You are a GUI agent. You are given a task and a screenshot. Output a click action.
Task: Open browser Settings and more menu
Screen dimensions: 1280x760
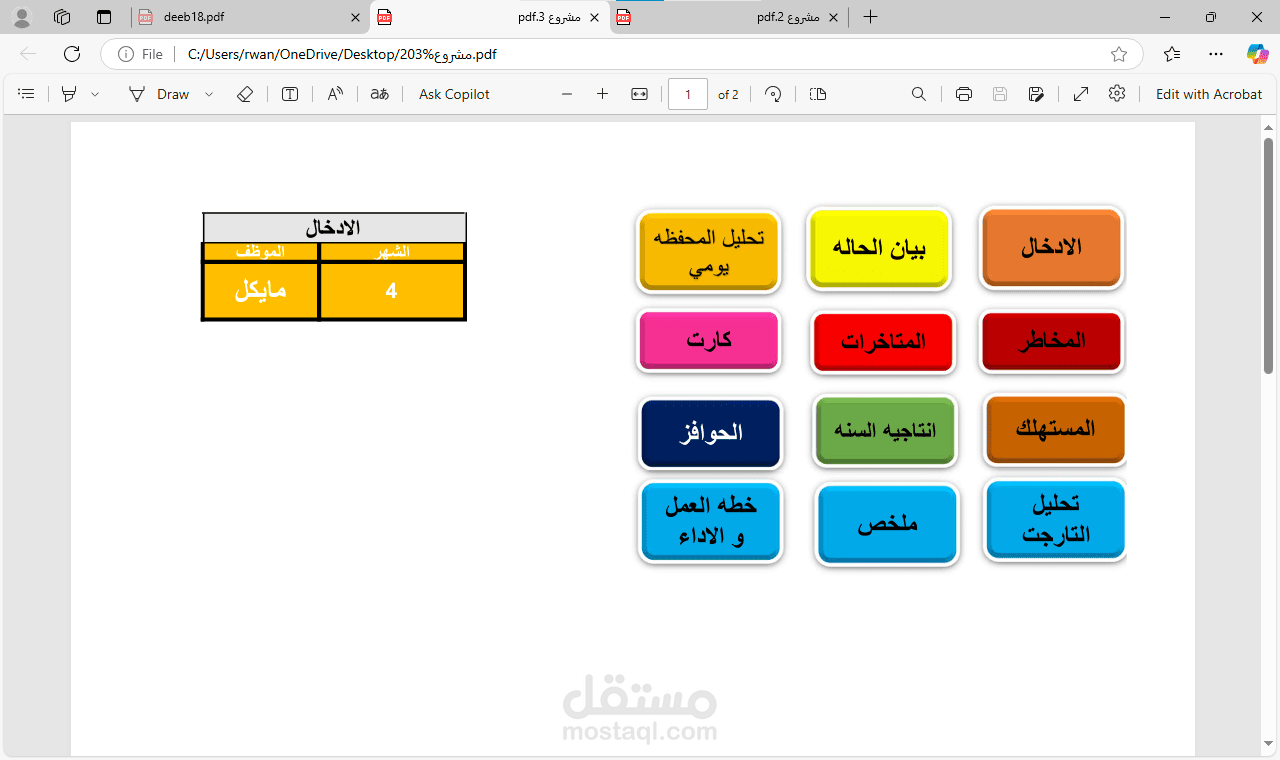click(x=1216, y=54)
